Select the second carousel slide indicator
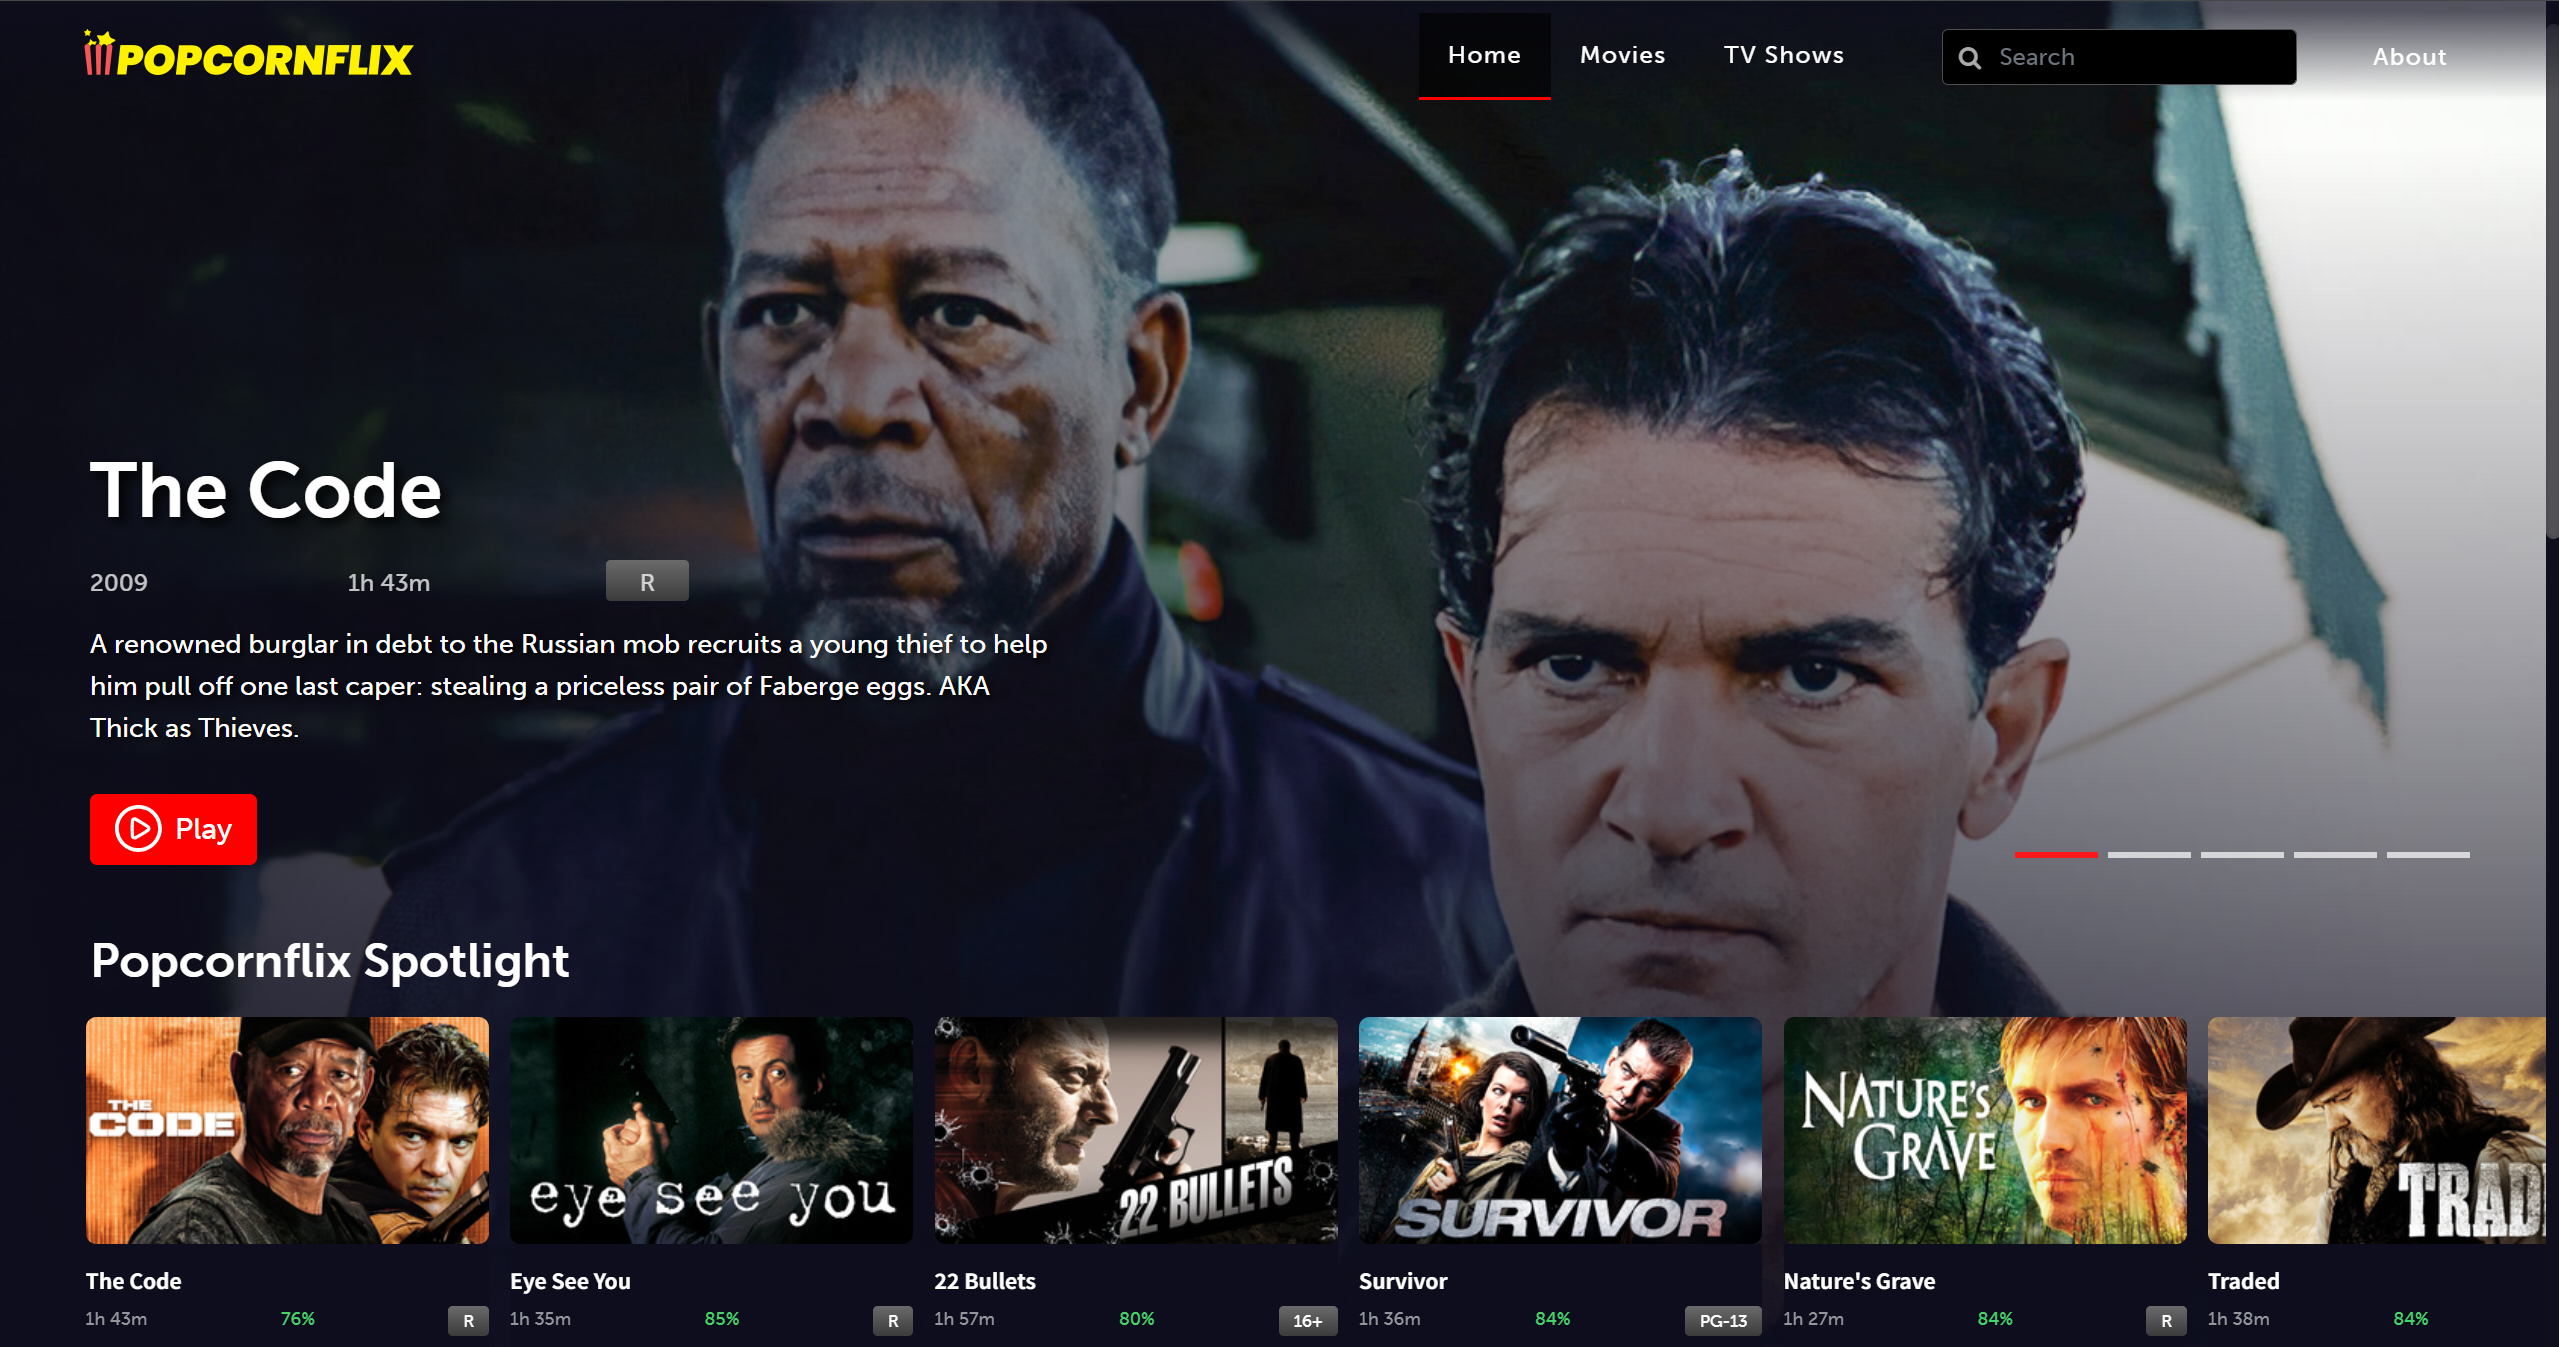This screenshot has height=1347, width=2559. (2148, 855)
